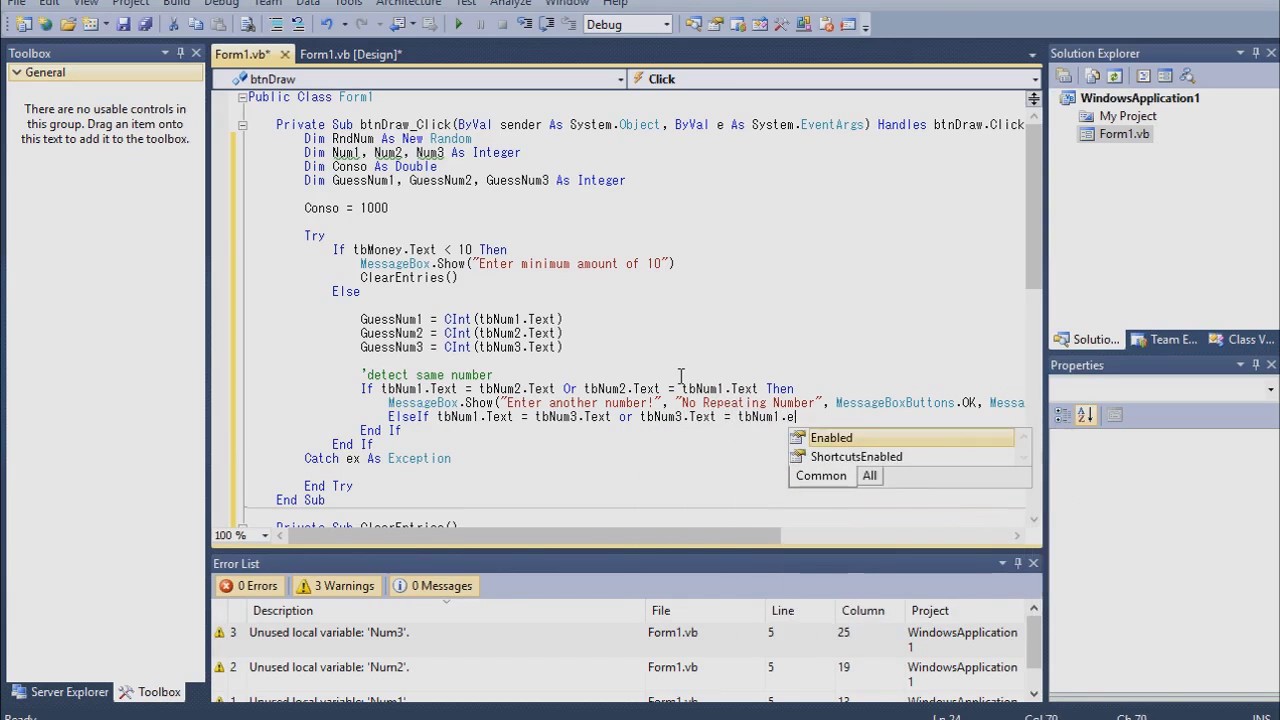Click the Solution Explorer toolbar icon
1280x720 pixels.
click(693, 24)
